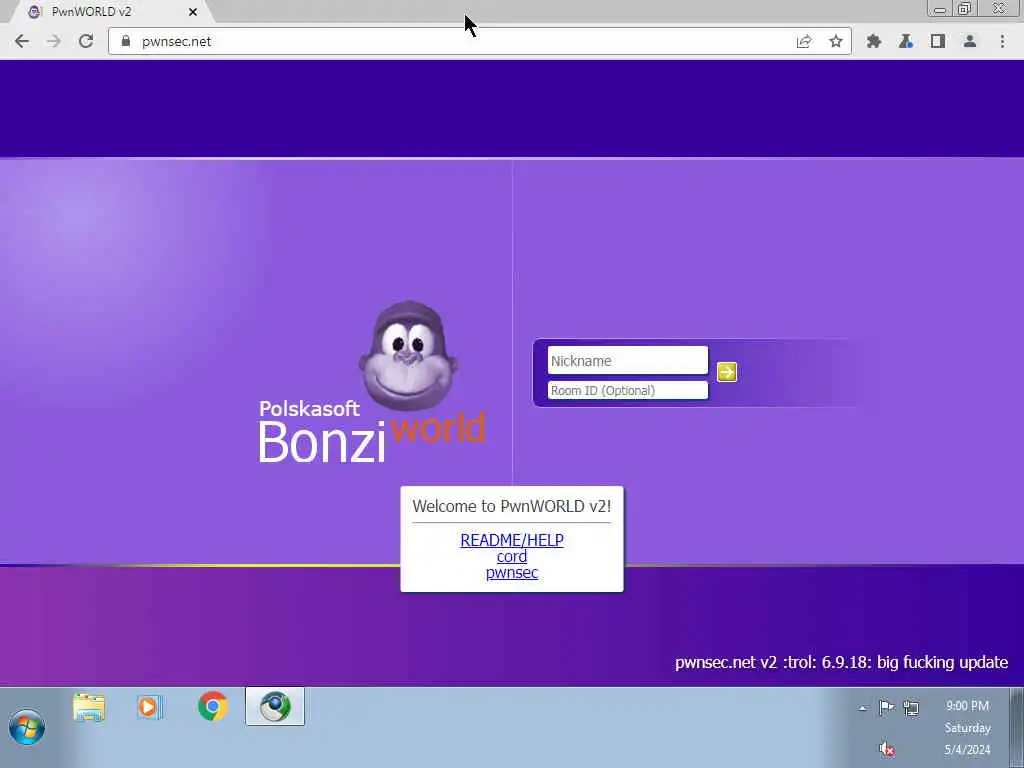Click the Show desktop strip

tap(1017, 727)
